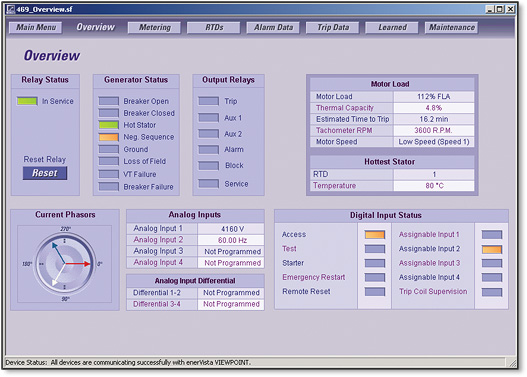Click the Assignable Input 1 indicator
The image size is (527, 377).
[x=492, y=235]
